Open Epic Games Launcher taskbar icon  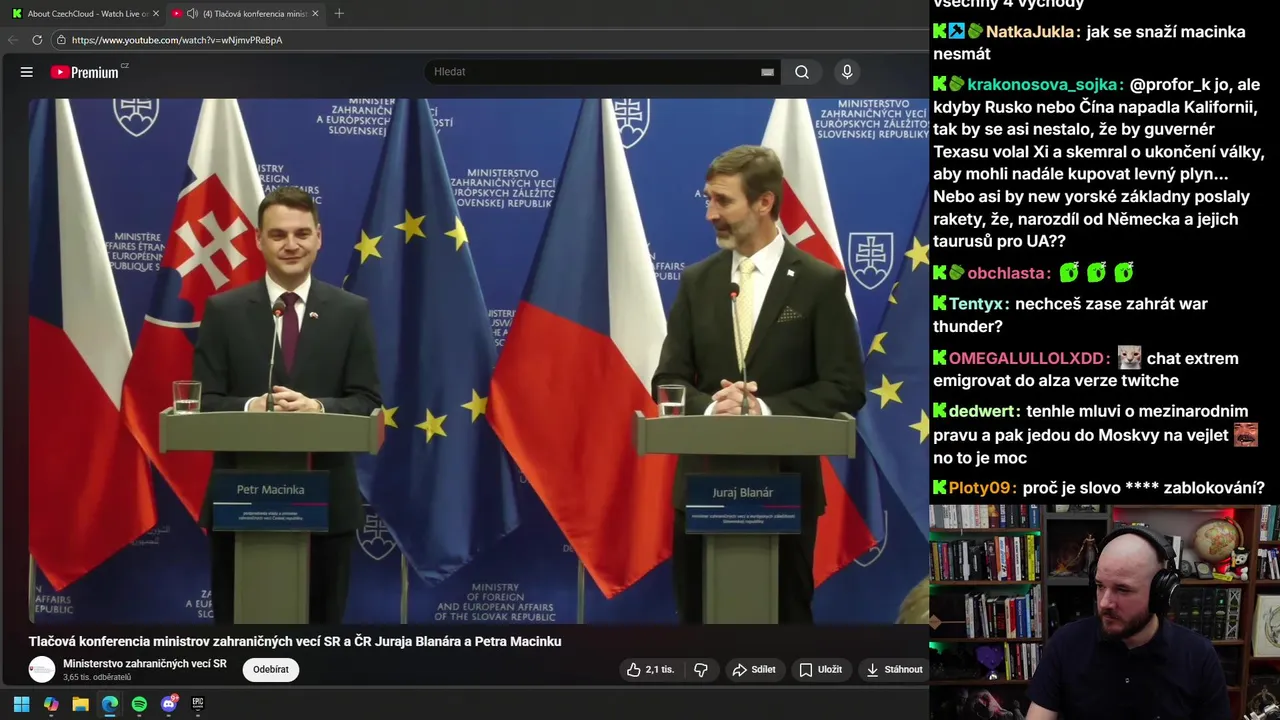198,704
